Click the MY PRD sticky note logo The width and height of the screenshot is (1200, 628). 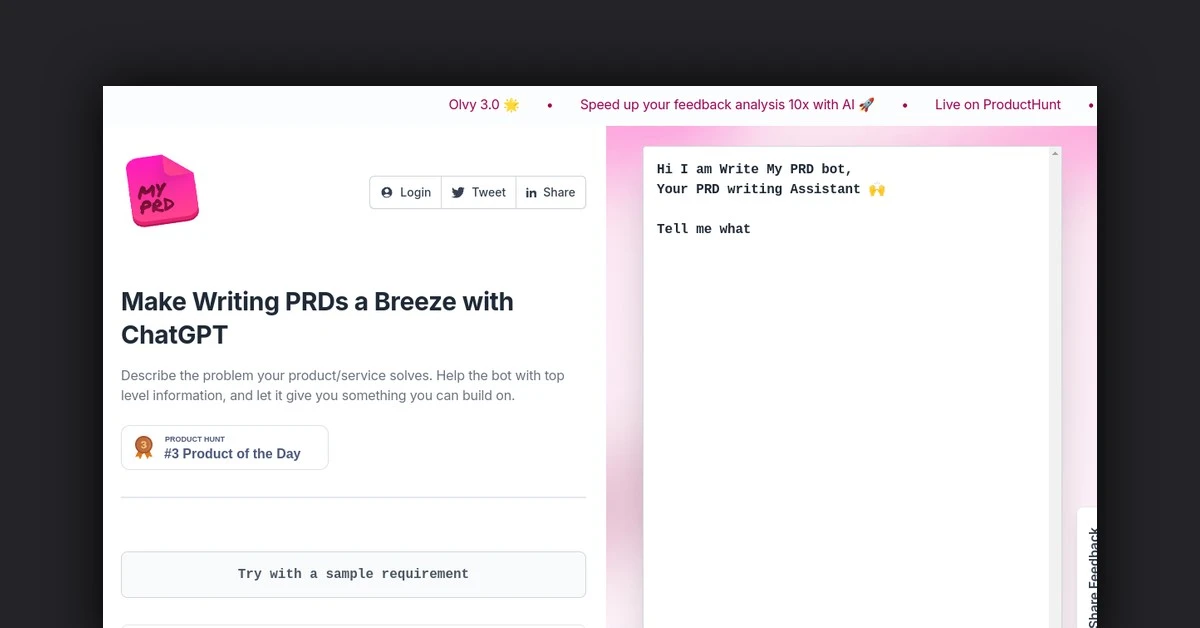pyautogui.click(x=161, y=189)
